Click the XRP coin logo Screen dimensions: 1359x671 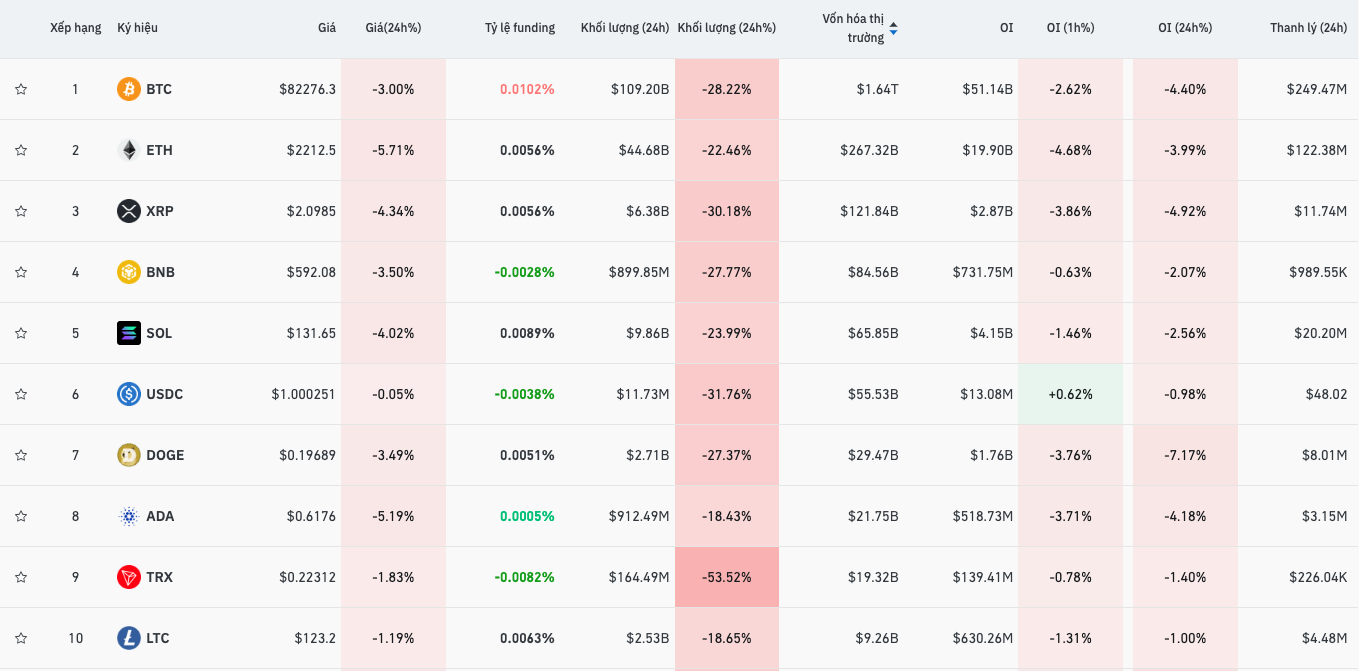pos(129,211)
